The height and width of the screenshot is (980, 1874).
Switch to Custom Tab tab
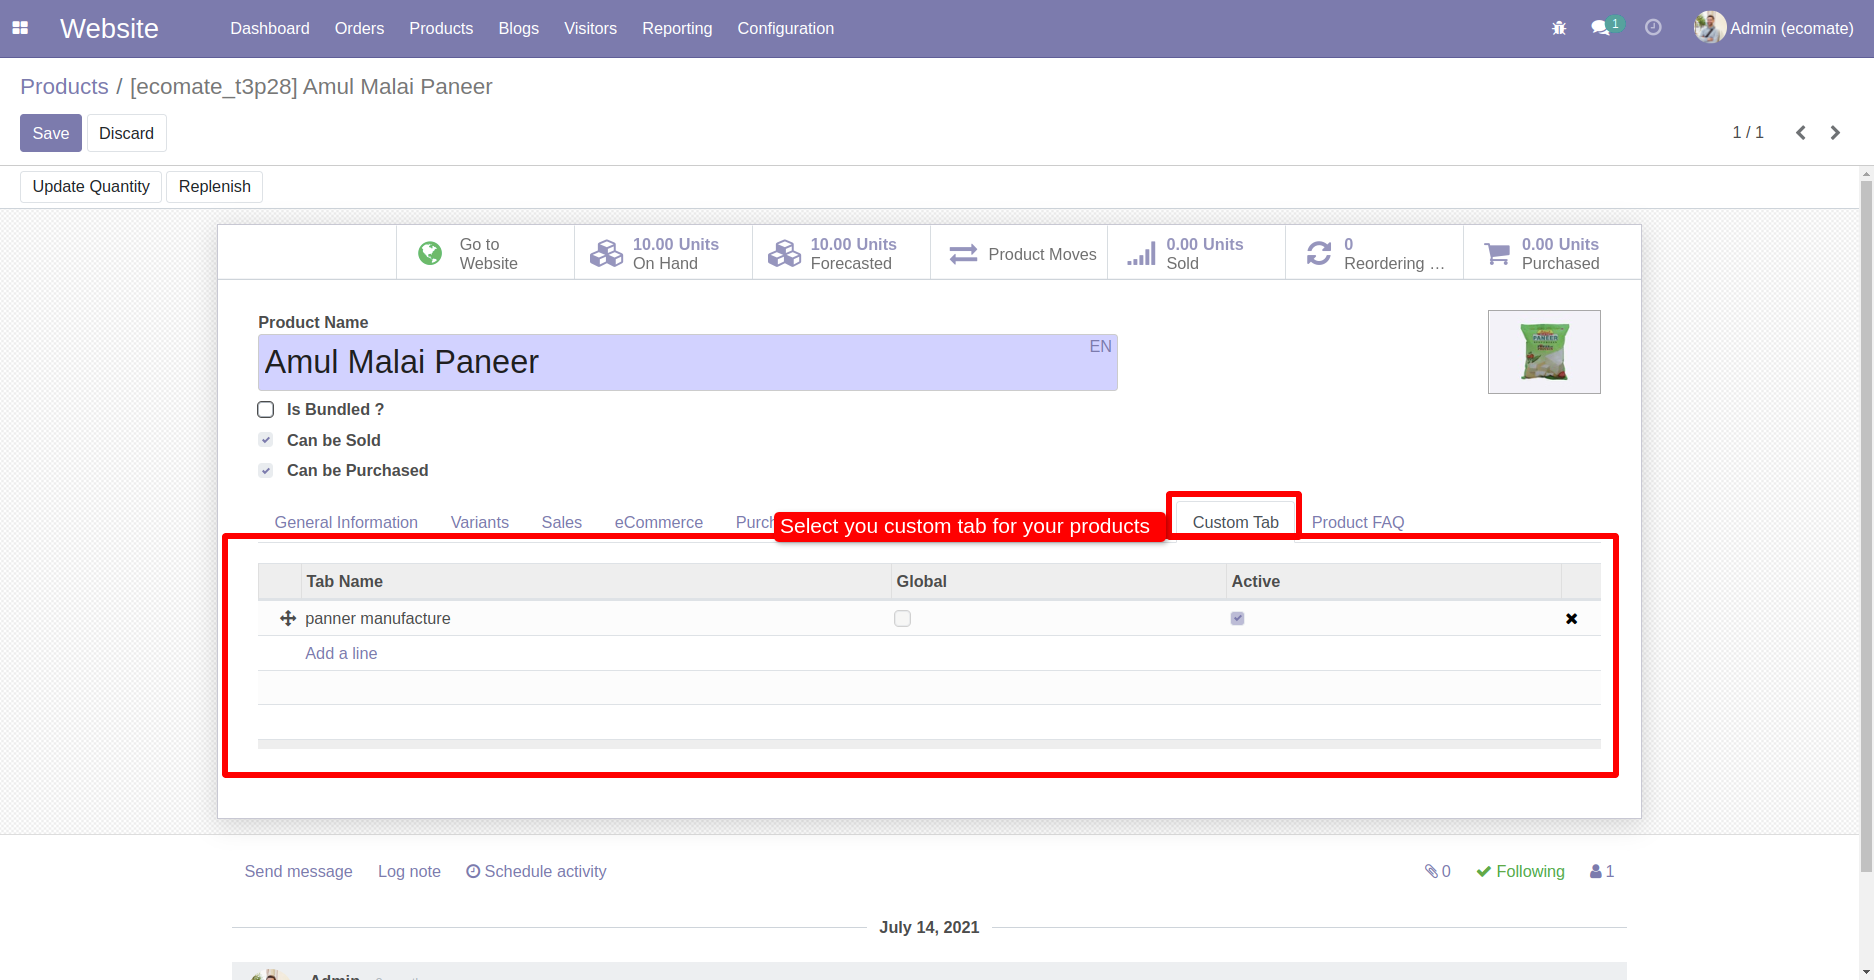click(1235, 522)
